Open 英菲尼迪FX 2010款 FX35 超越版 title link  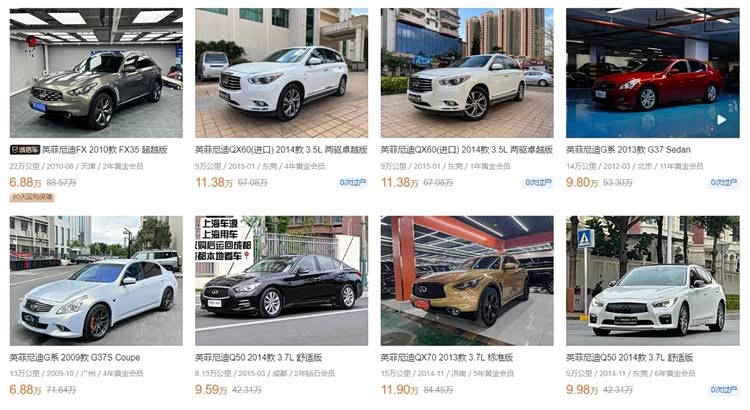(104, 150)
